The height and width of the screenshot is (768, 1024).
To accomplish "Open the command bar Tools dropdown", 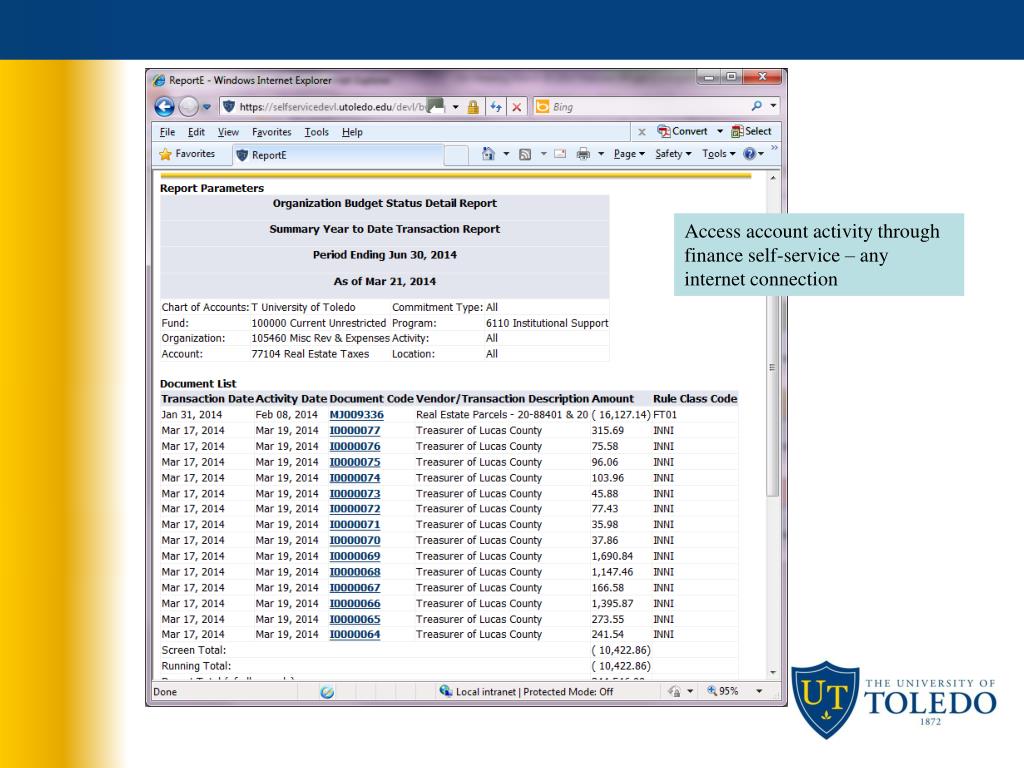I will point(718,154).
